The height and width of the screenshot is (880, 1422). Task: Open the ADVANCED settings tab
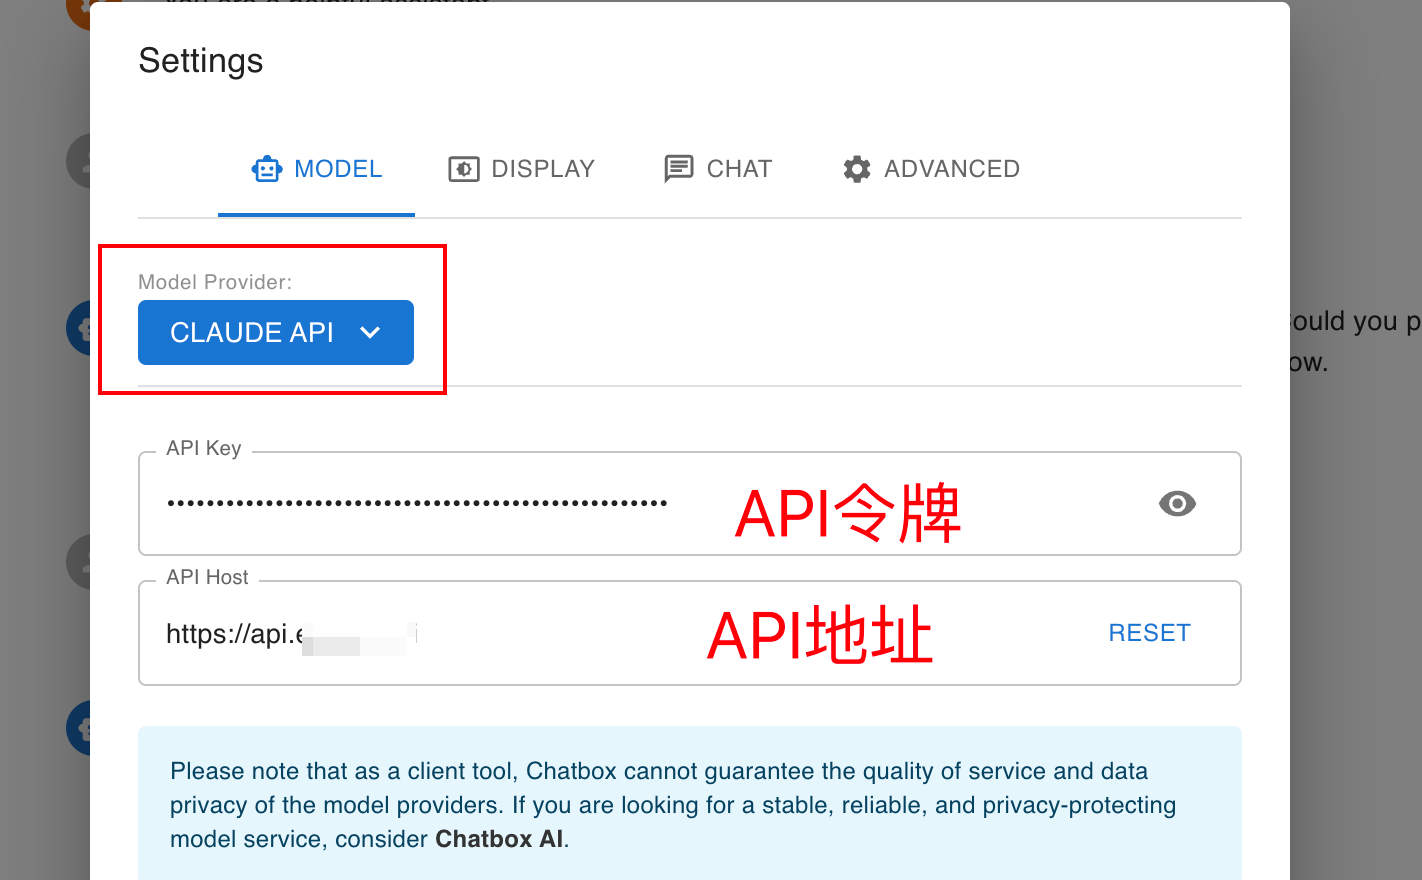(931, 169)
